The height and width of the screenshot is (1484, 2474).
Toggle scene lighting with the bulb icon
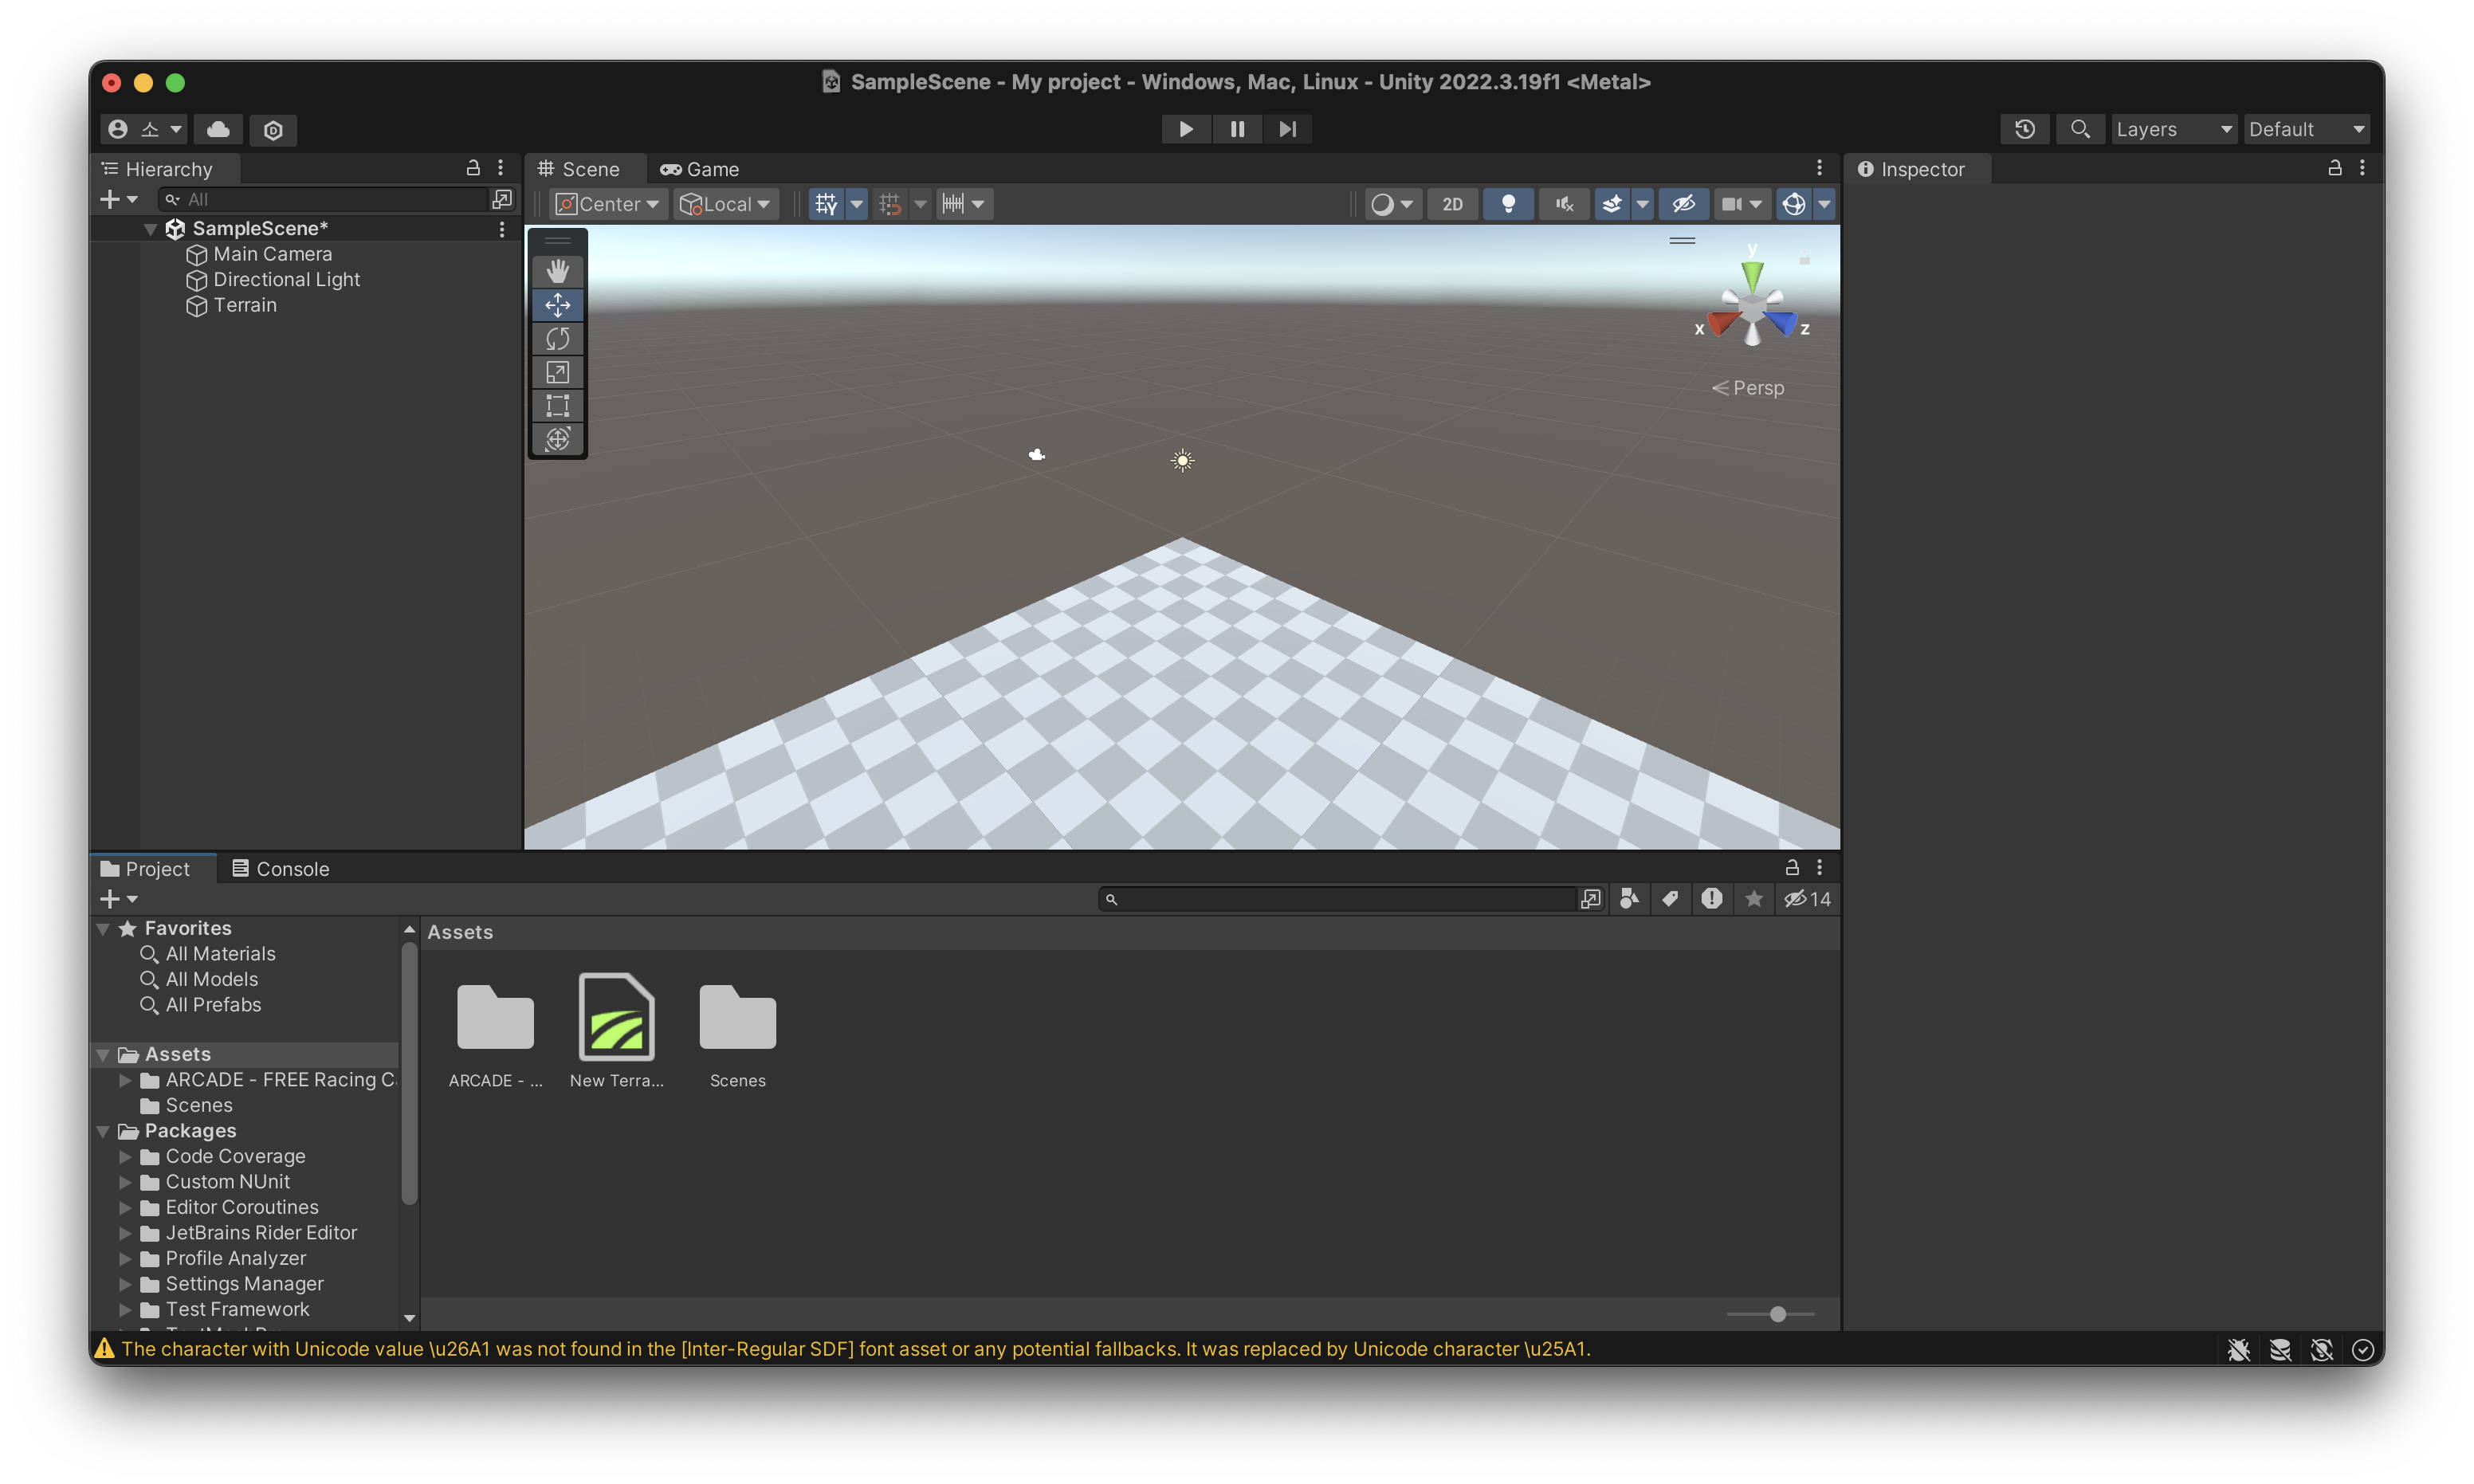click(x=1508, y=204)
